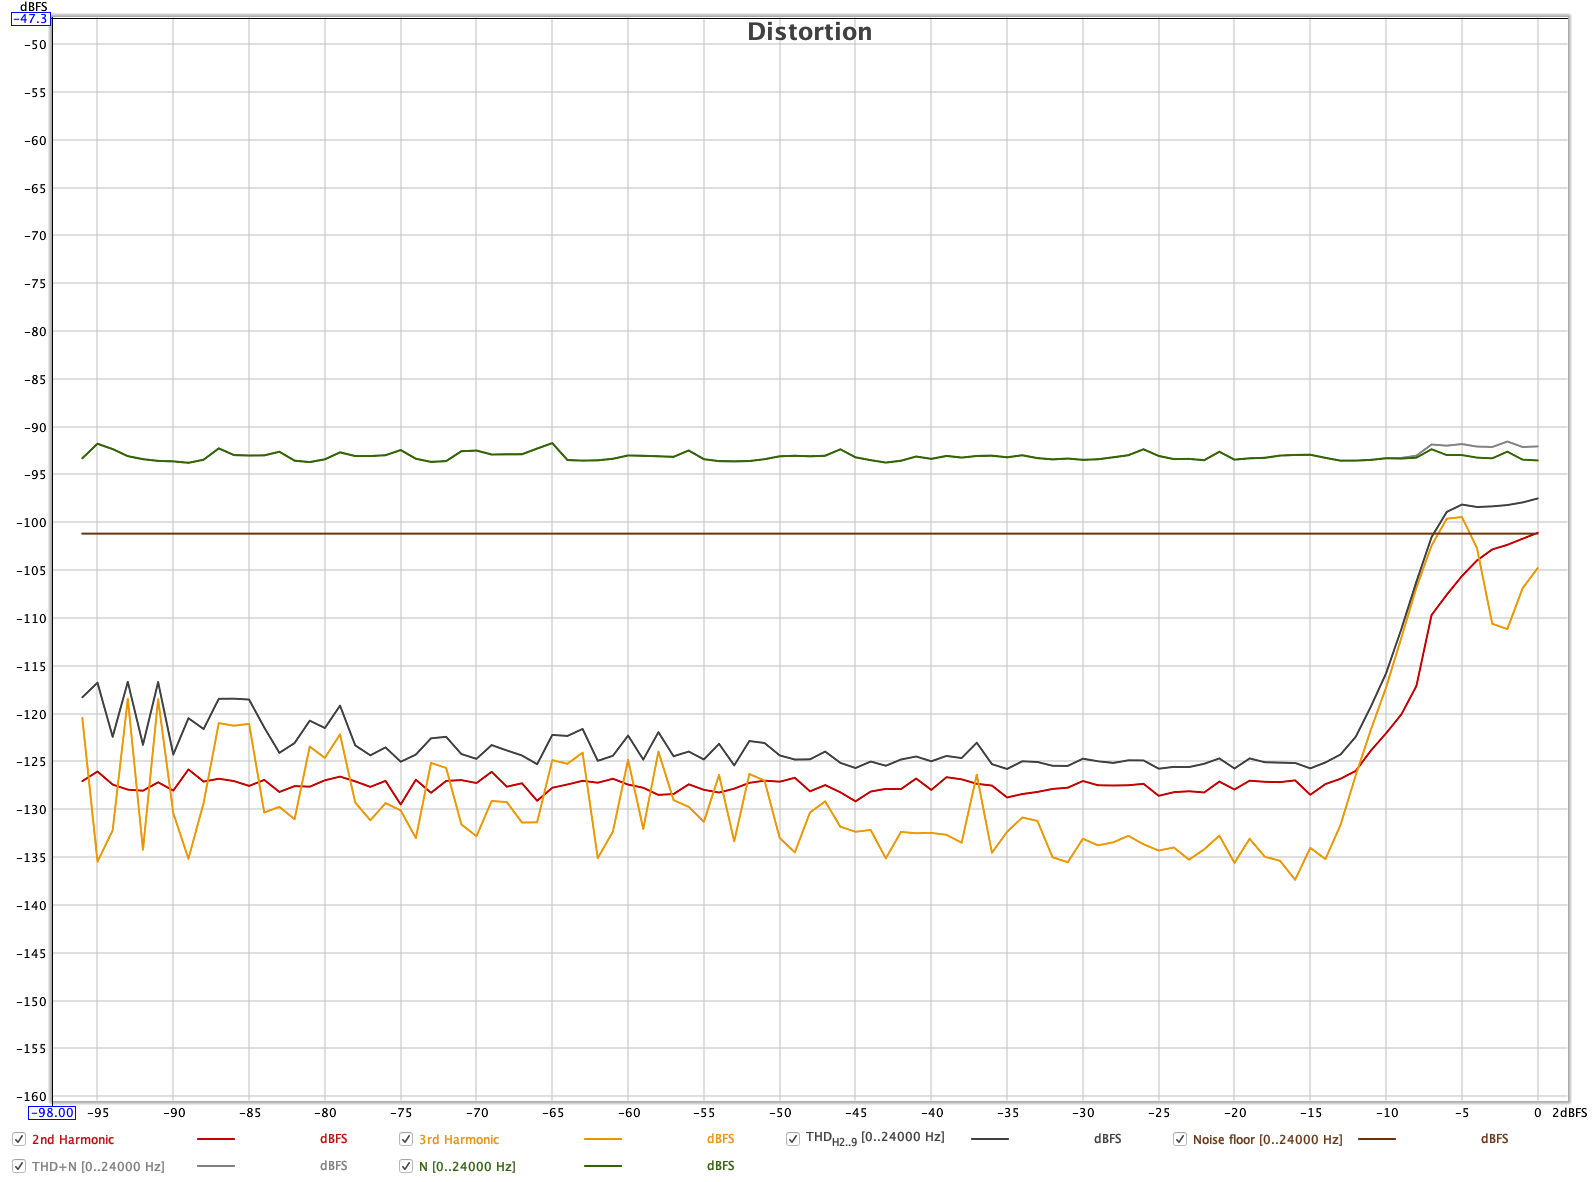
Task: Click the grey THD+N line swatch
Action: point(216,1166)
